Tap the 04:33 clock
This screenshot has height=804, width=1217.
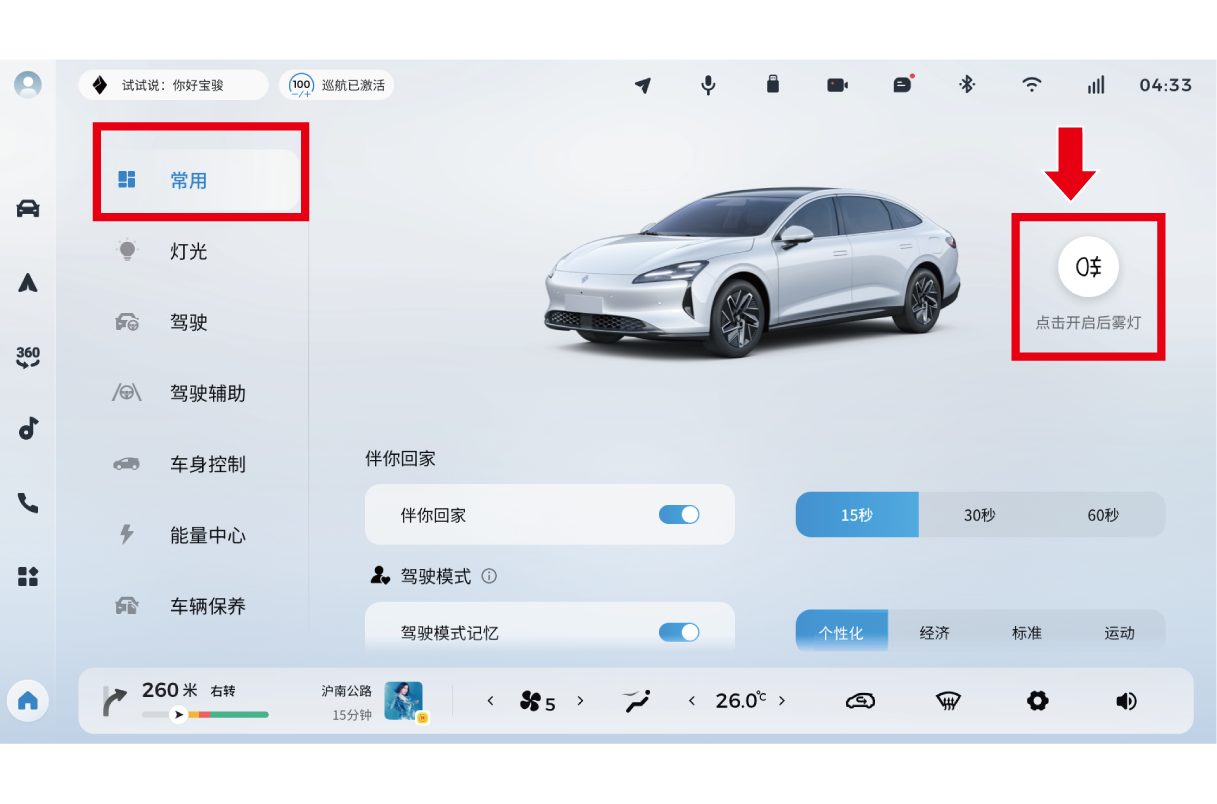1166,85
